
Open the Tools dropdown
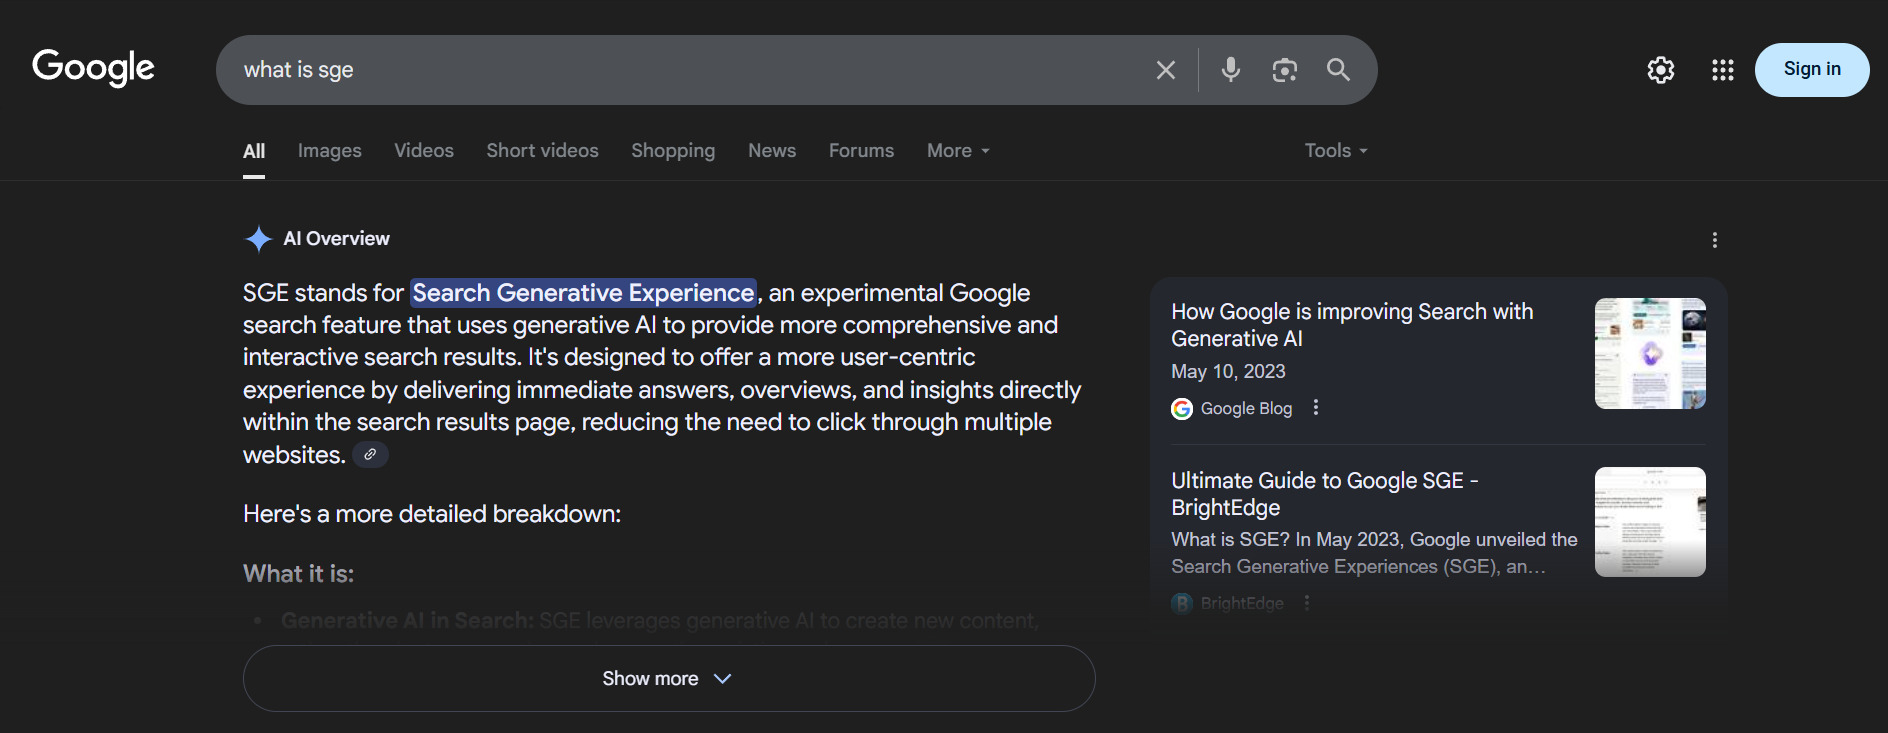tap(1336, 151)
